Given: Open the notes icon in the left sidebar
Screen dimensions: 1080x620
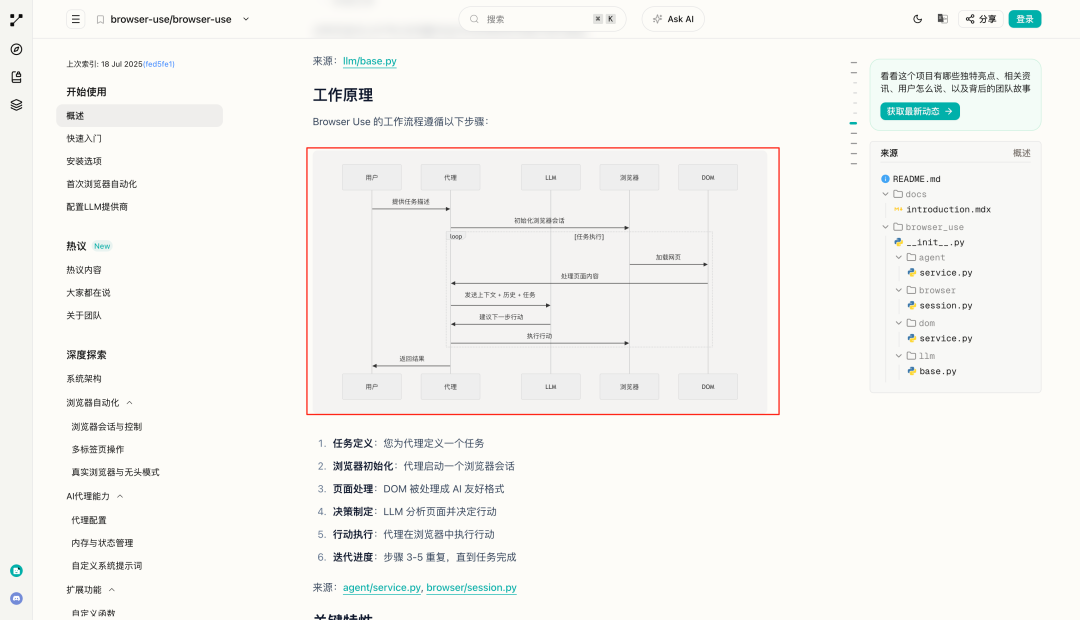Looking at the screenshot, I should tap(15, 76).
